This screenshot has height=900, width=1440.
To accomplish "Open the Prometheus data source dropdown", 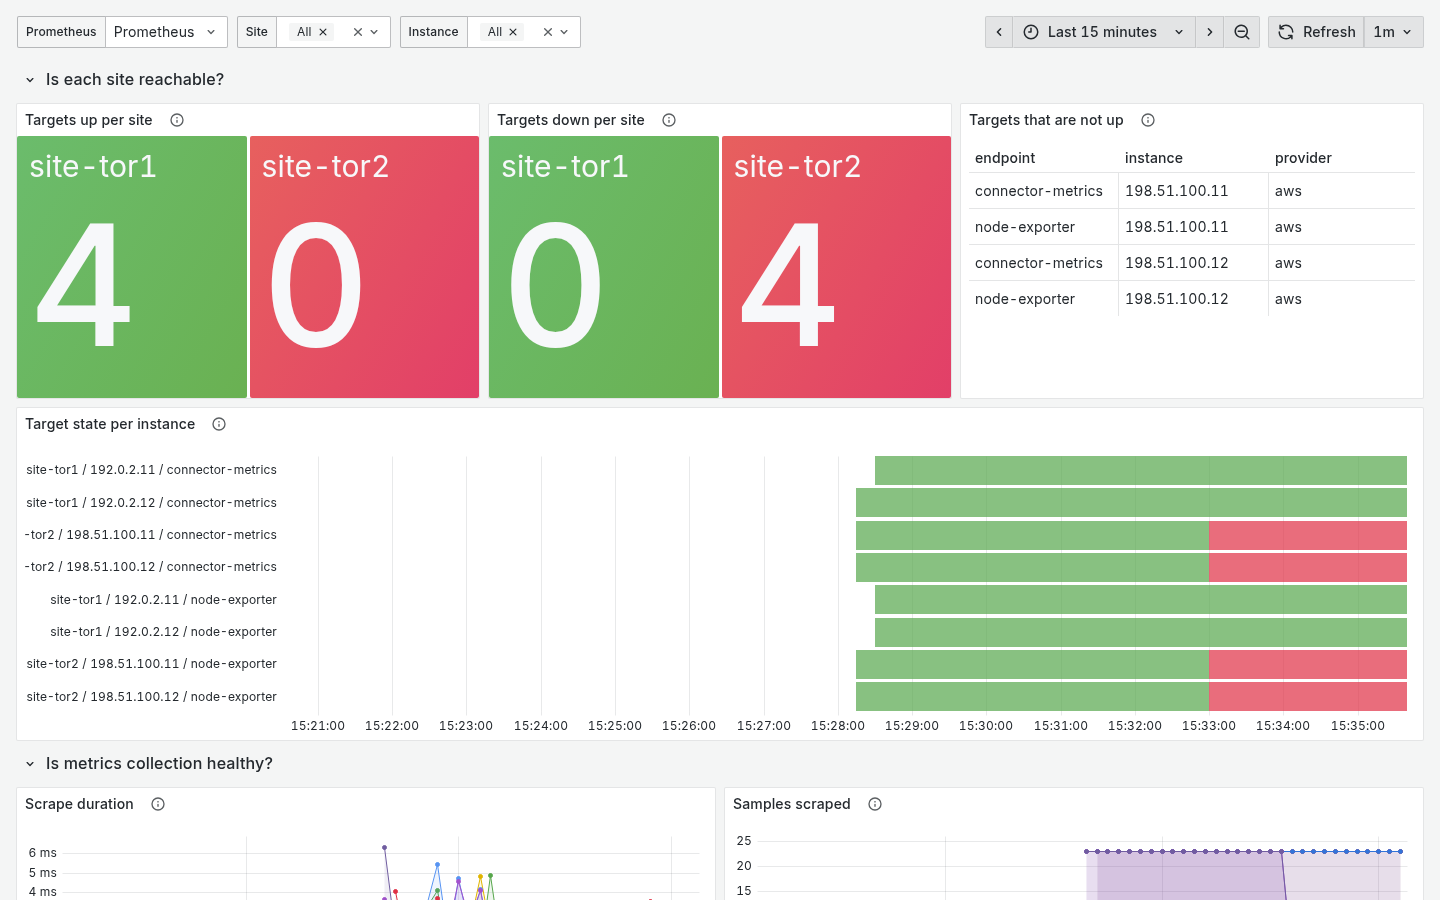I will pyautogui.click(x=166, y=32).
